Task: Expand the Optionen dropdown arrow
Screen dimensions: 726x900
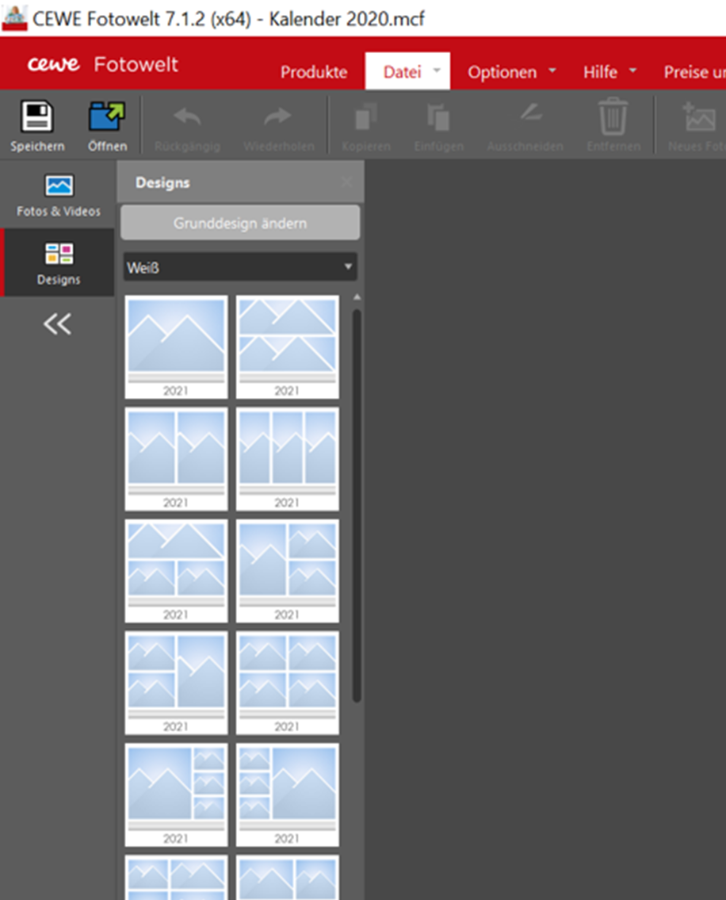Action: (552, 71)
